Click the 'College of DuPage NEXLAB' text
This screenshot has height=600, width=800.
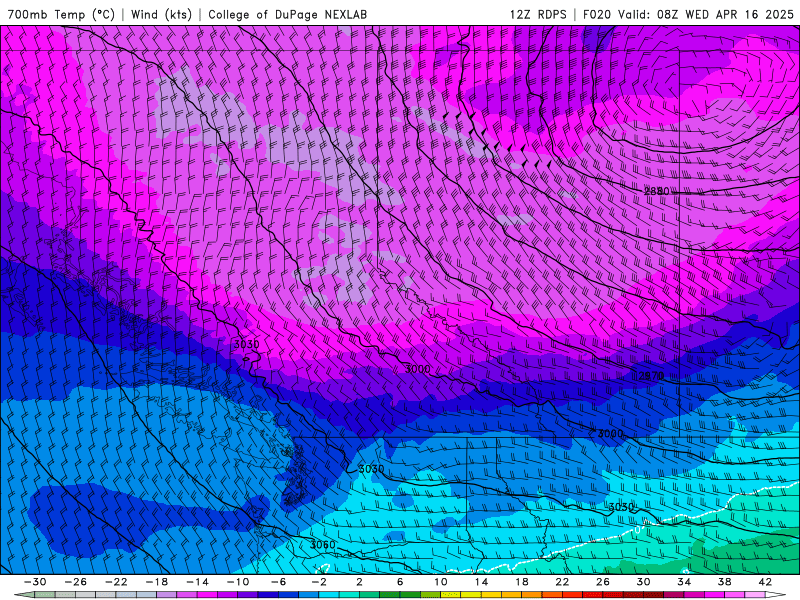[287, 14]
